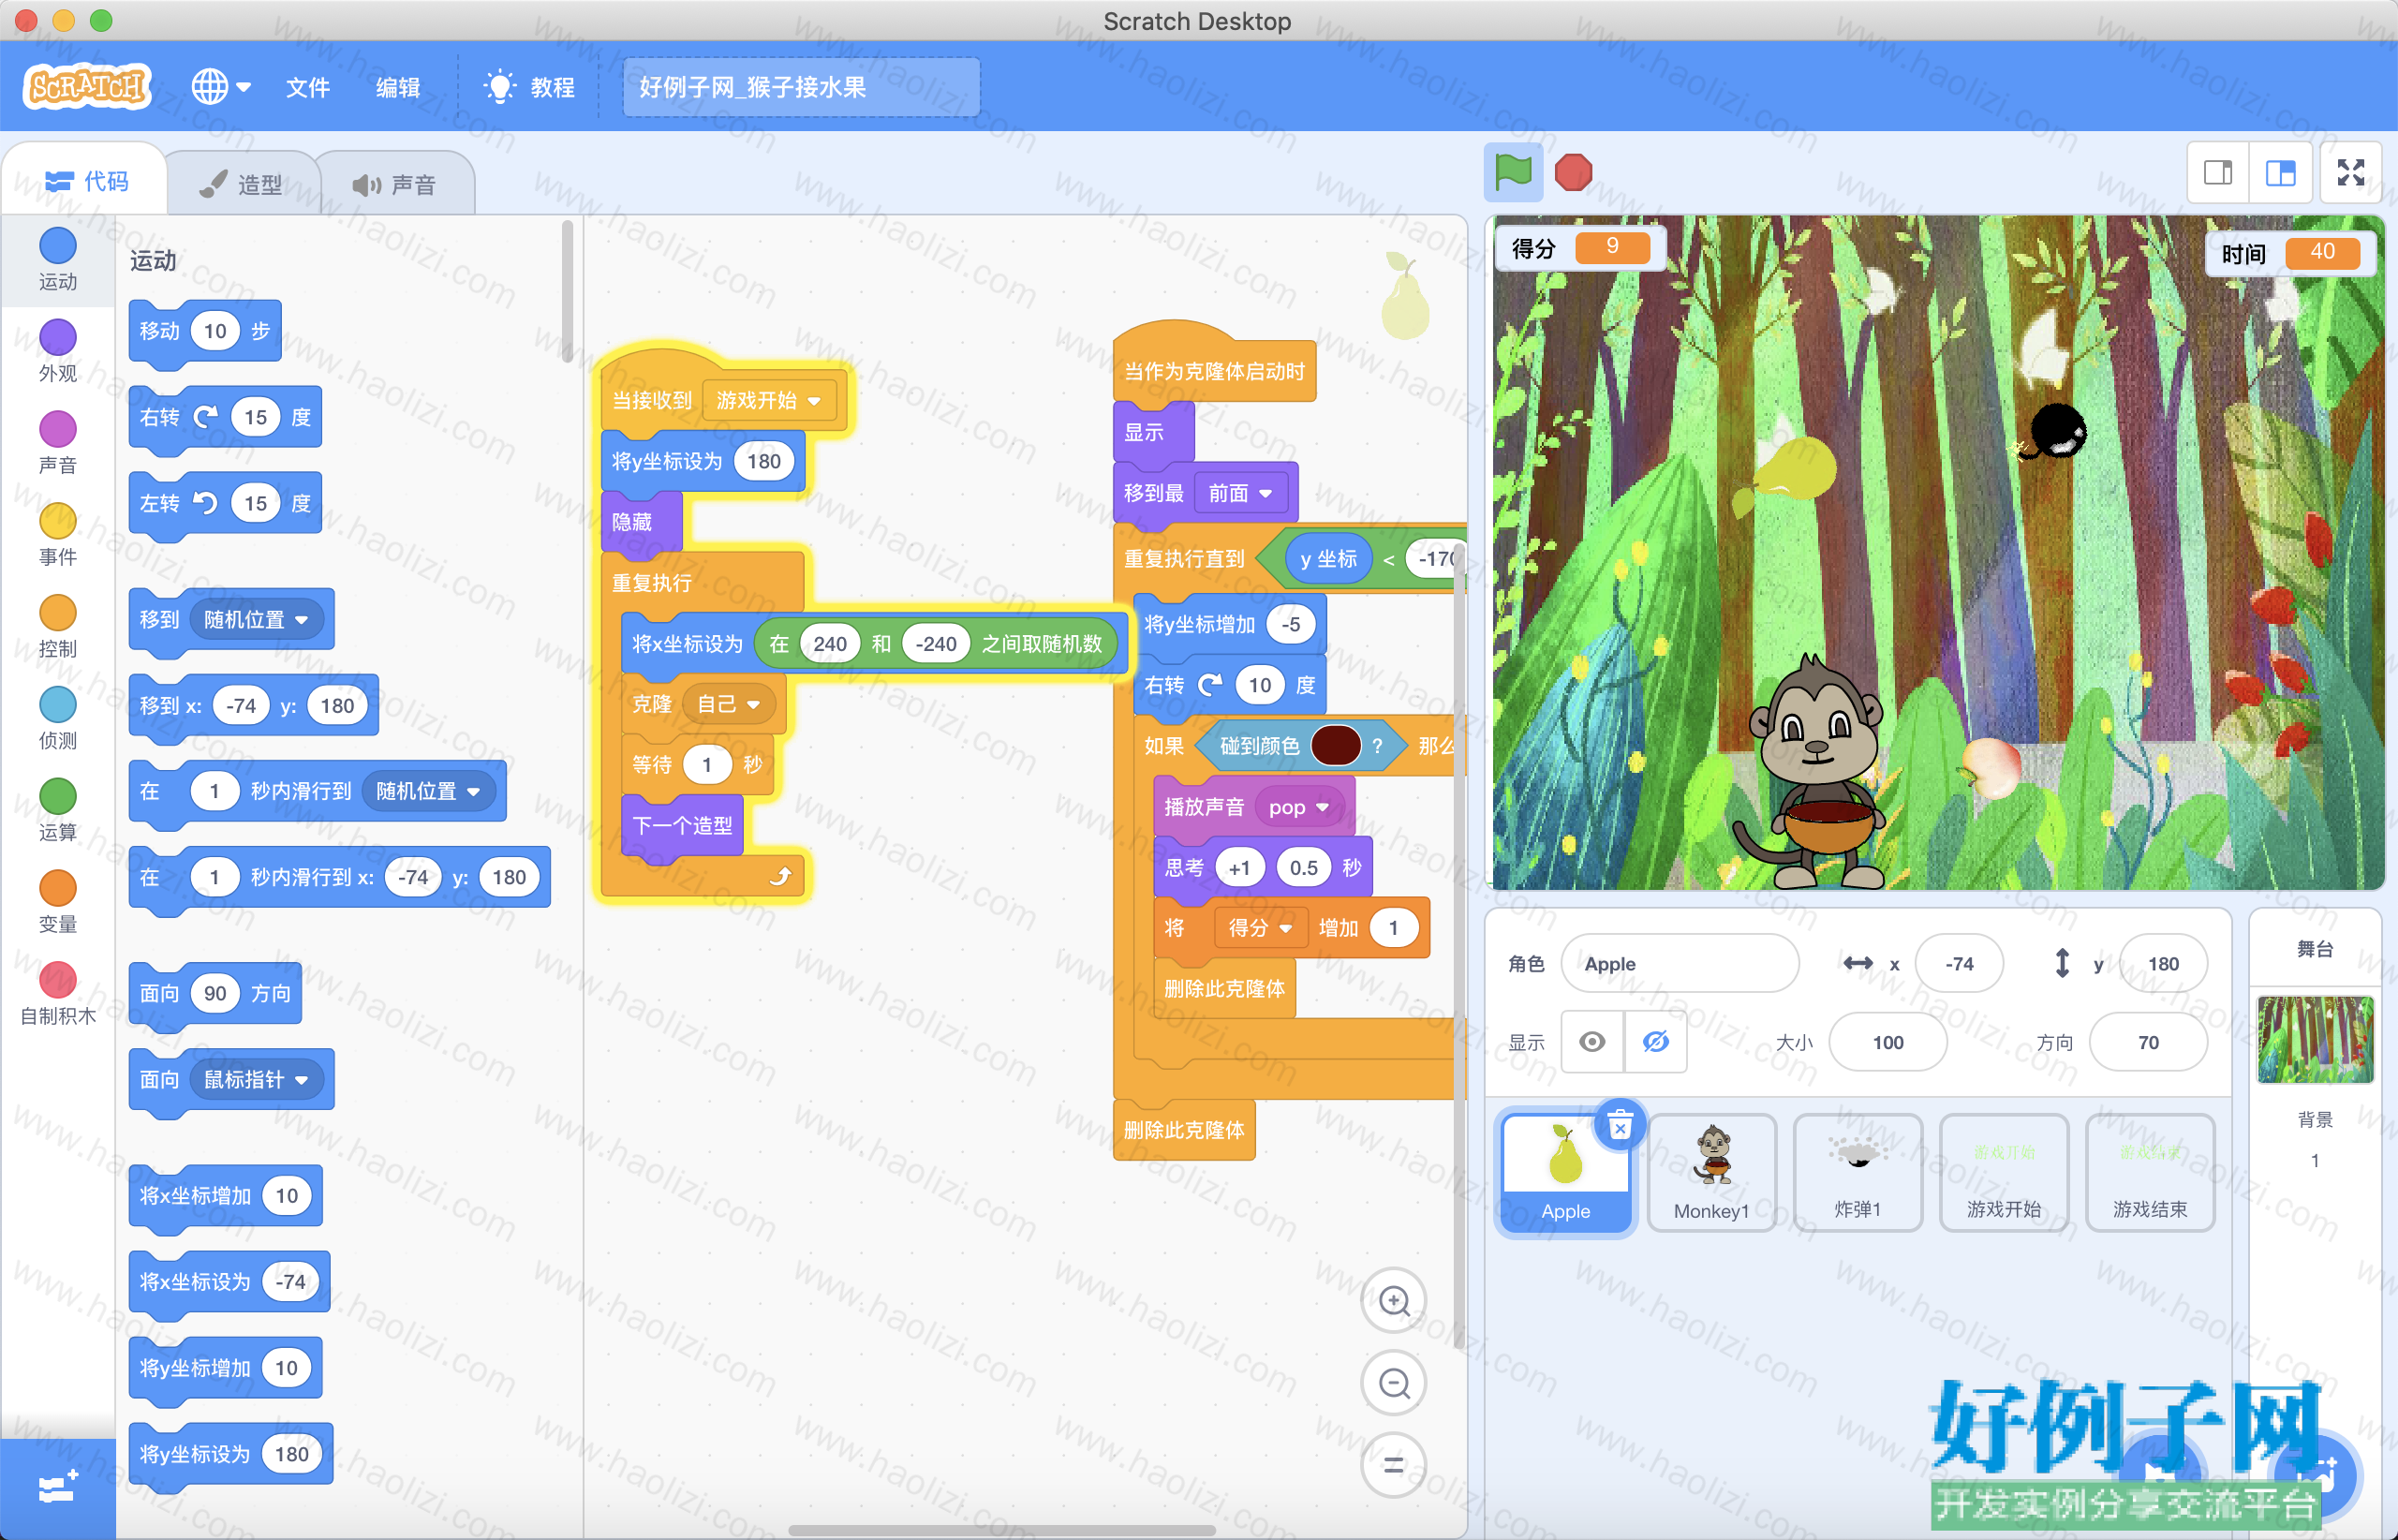Show the sprite with eye icon
Screen dimensions: 2398x1540
pos(1593,1042)
